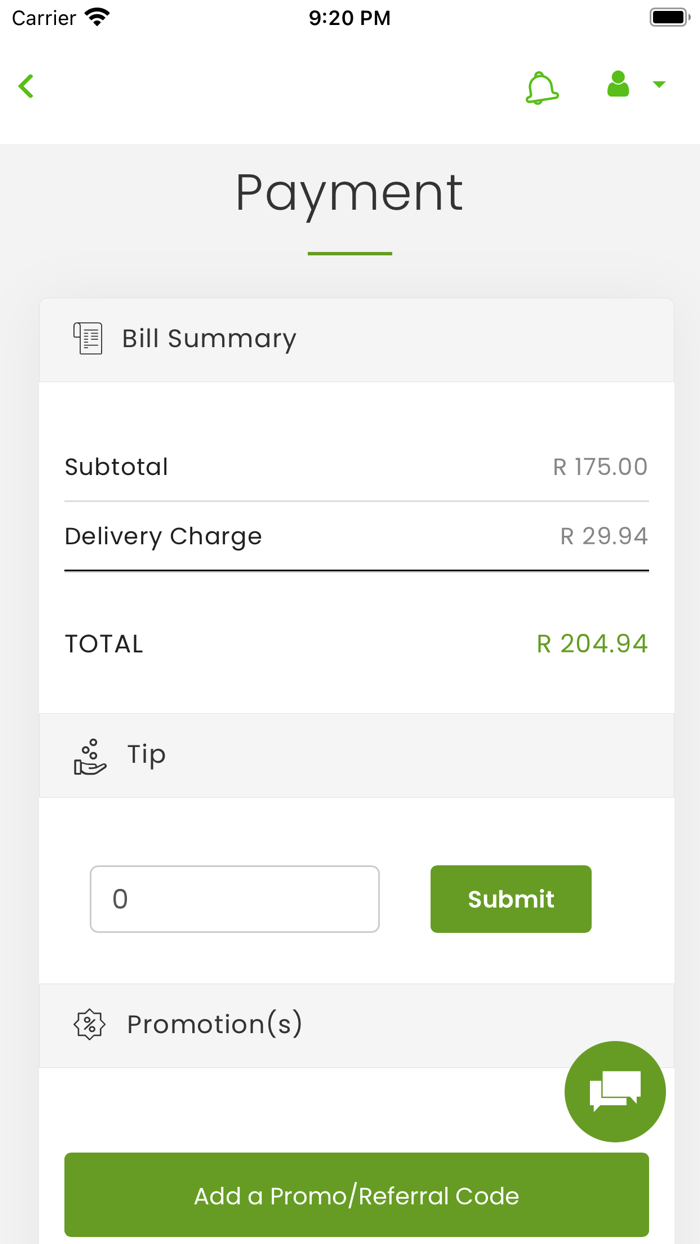
Task: Click the Delivery Charge row
Action: click(357, 536)
